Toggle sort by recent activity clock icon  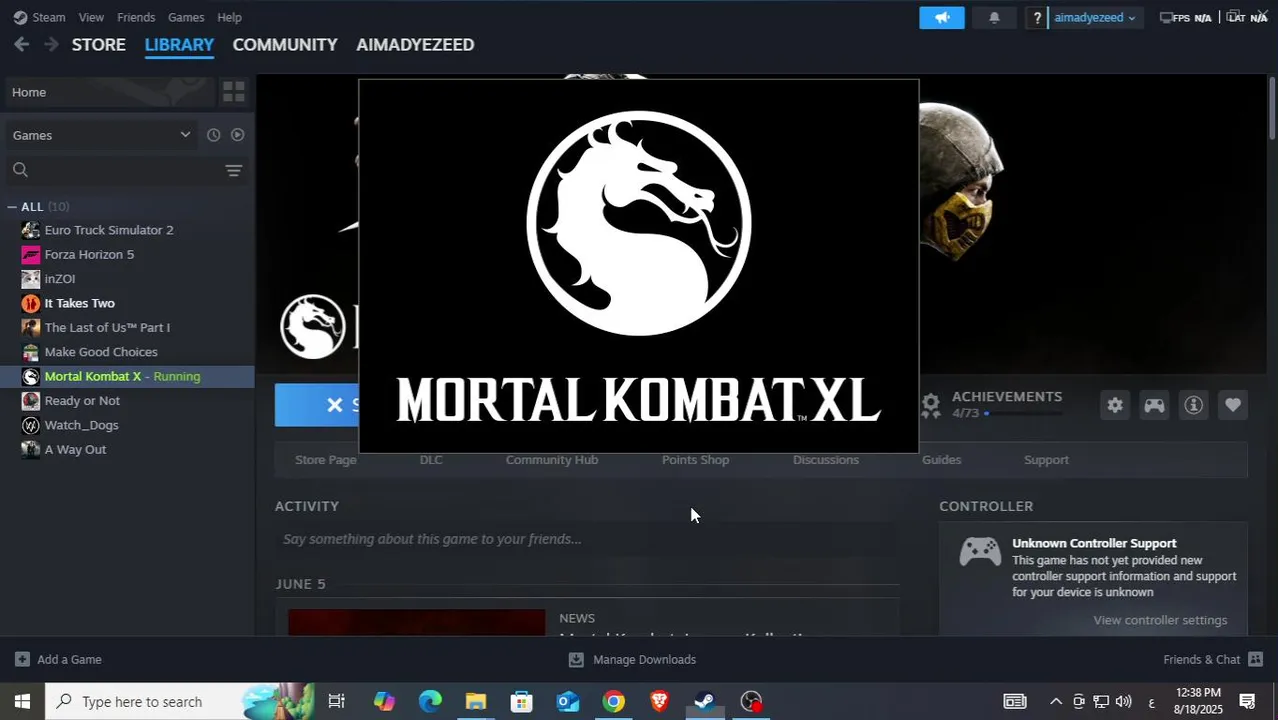tap(213, 135)
